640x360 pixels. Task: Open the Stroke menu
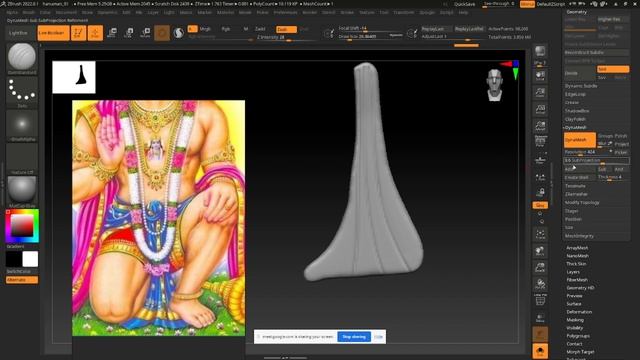click(x=347, y=13)
